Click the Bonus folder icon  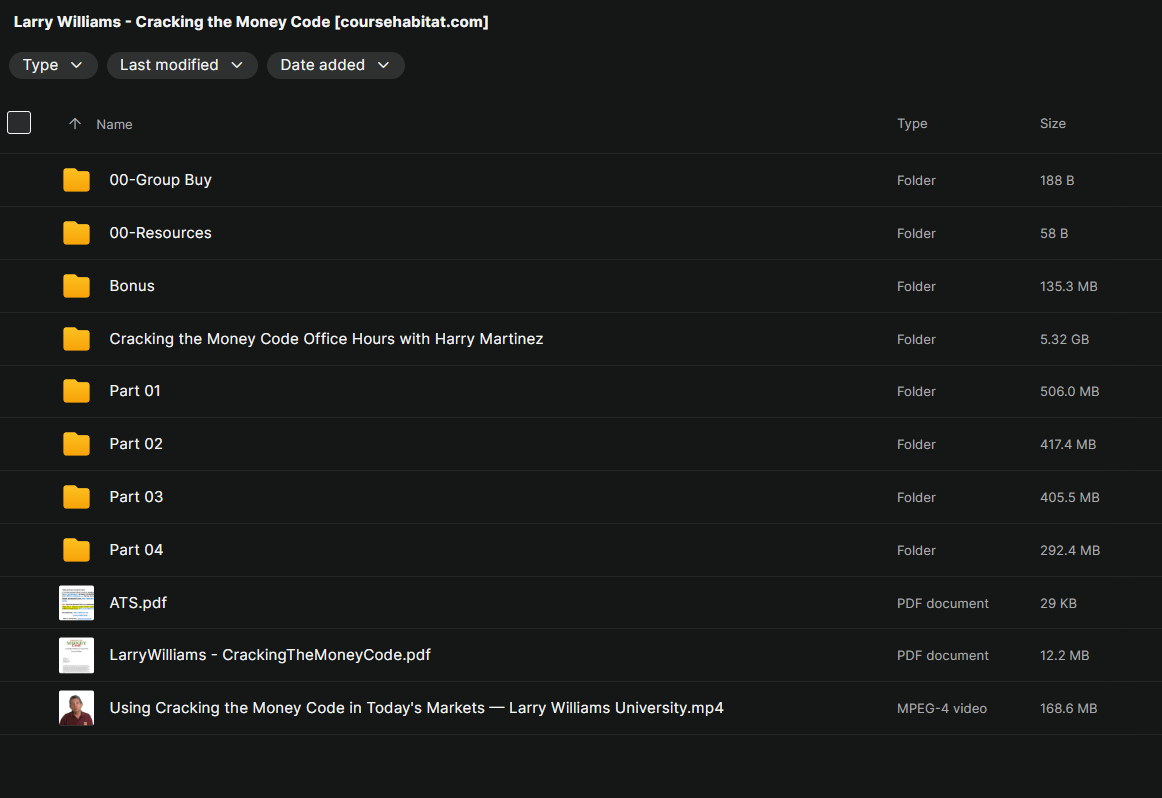[76, 286]
